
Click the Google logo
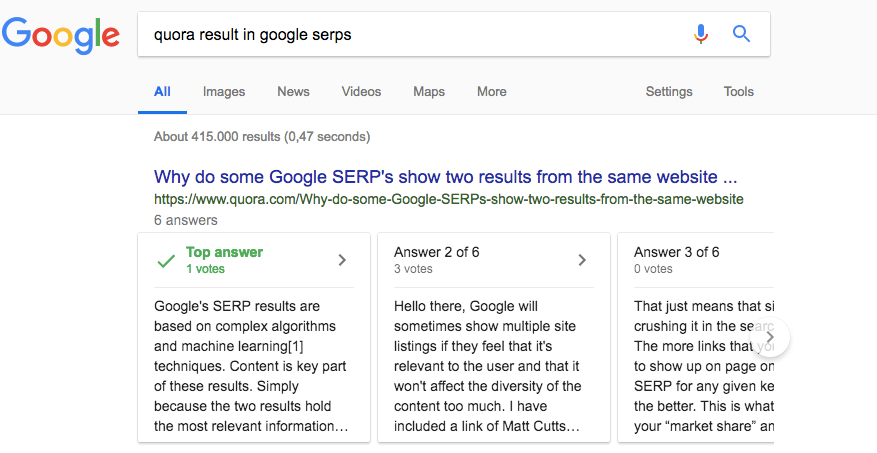[x=61, y=35]
